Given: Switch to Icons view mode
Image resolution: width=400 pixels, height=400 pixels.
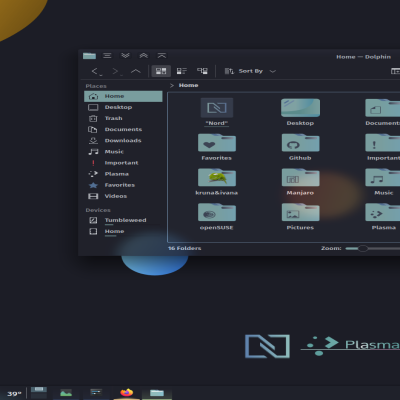Looking at the screenshot, I should [x=161, y=71].
